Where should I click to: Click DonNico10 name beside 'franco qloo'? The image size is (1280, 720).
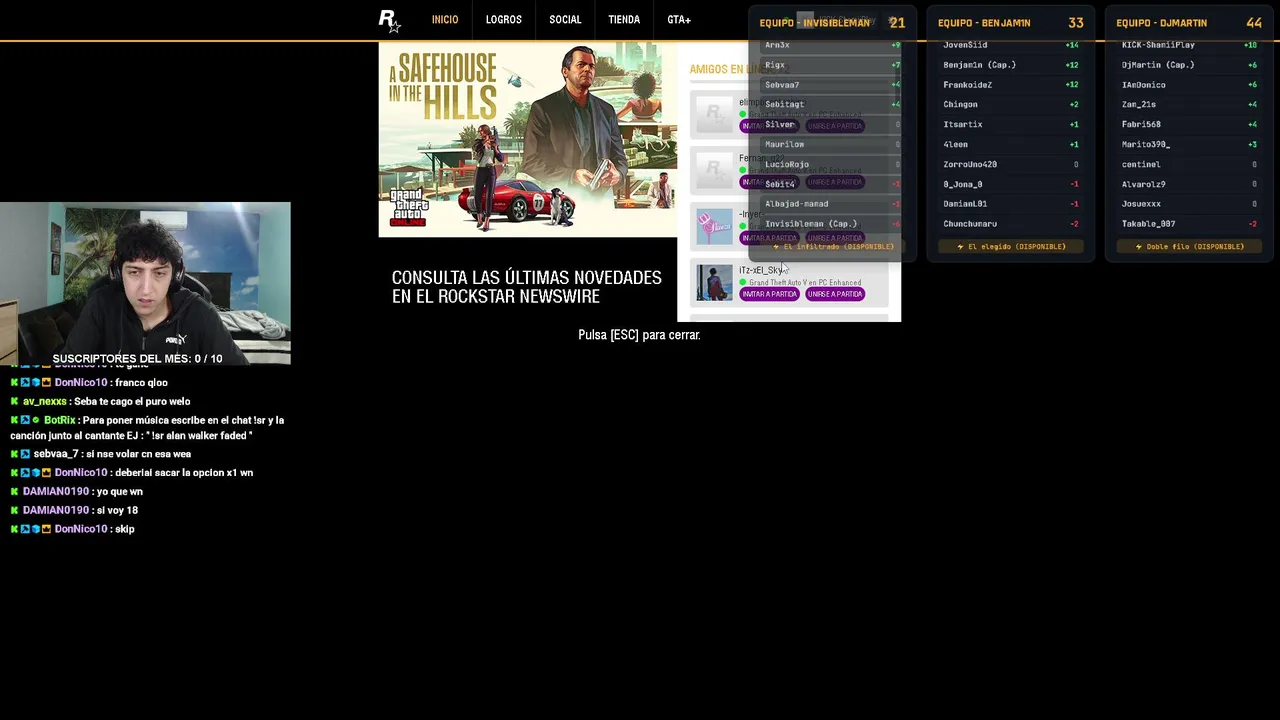point(81,383)
